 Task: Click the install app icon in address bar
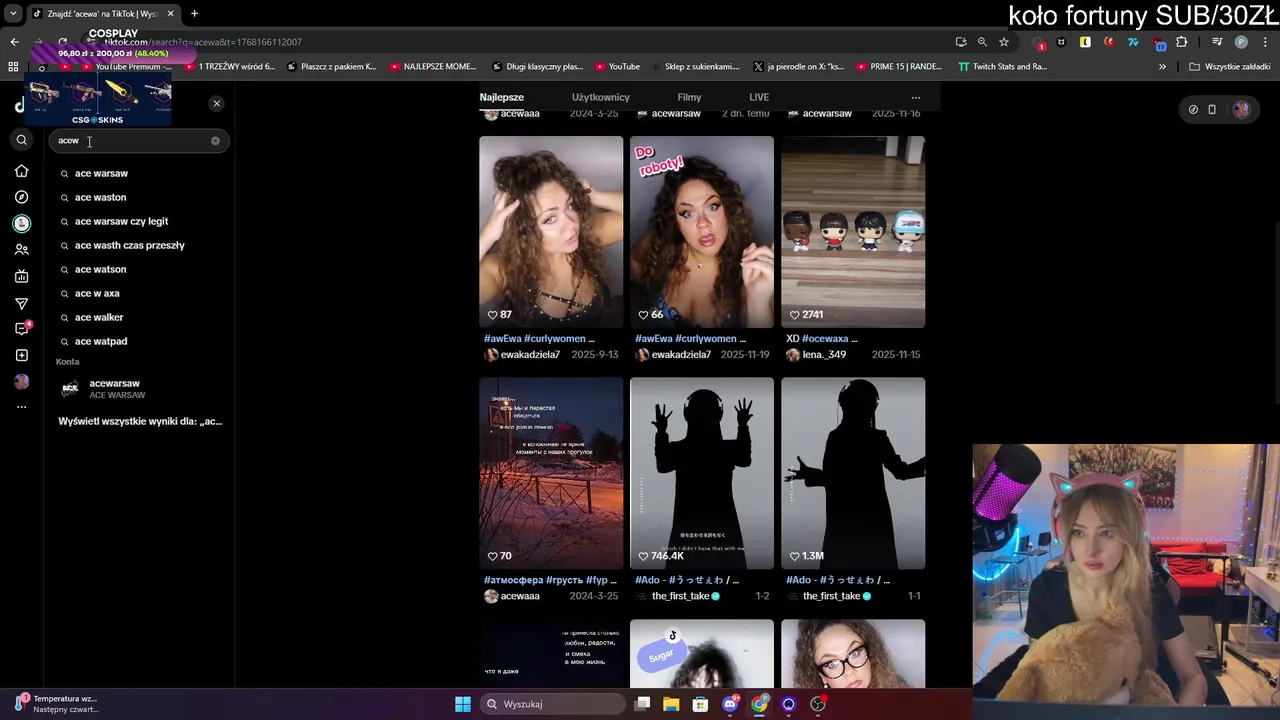click(961, 42)
